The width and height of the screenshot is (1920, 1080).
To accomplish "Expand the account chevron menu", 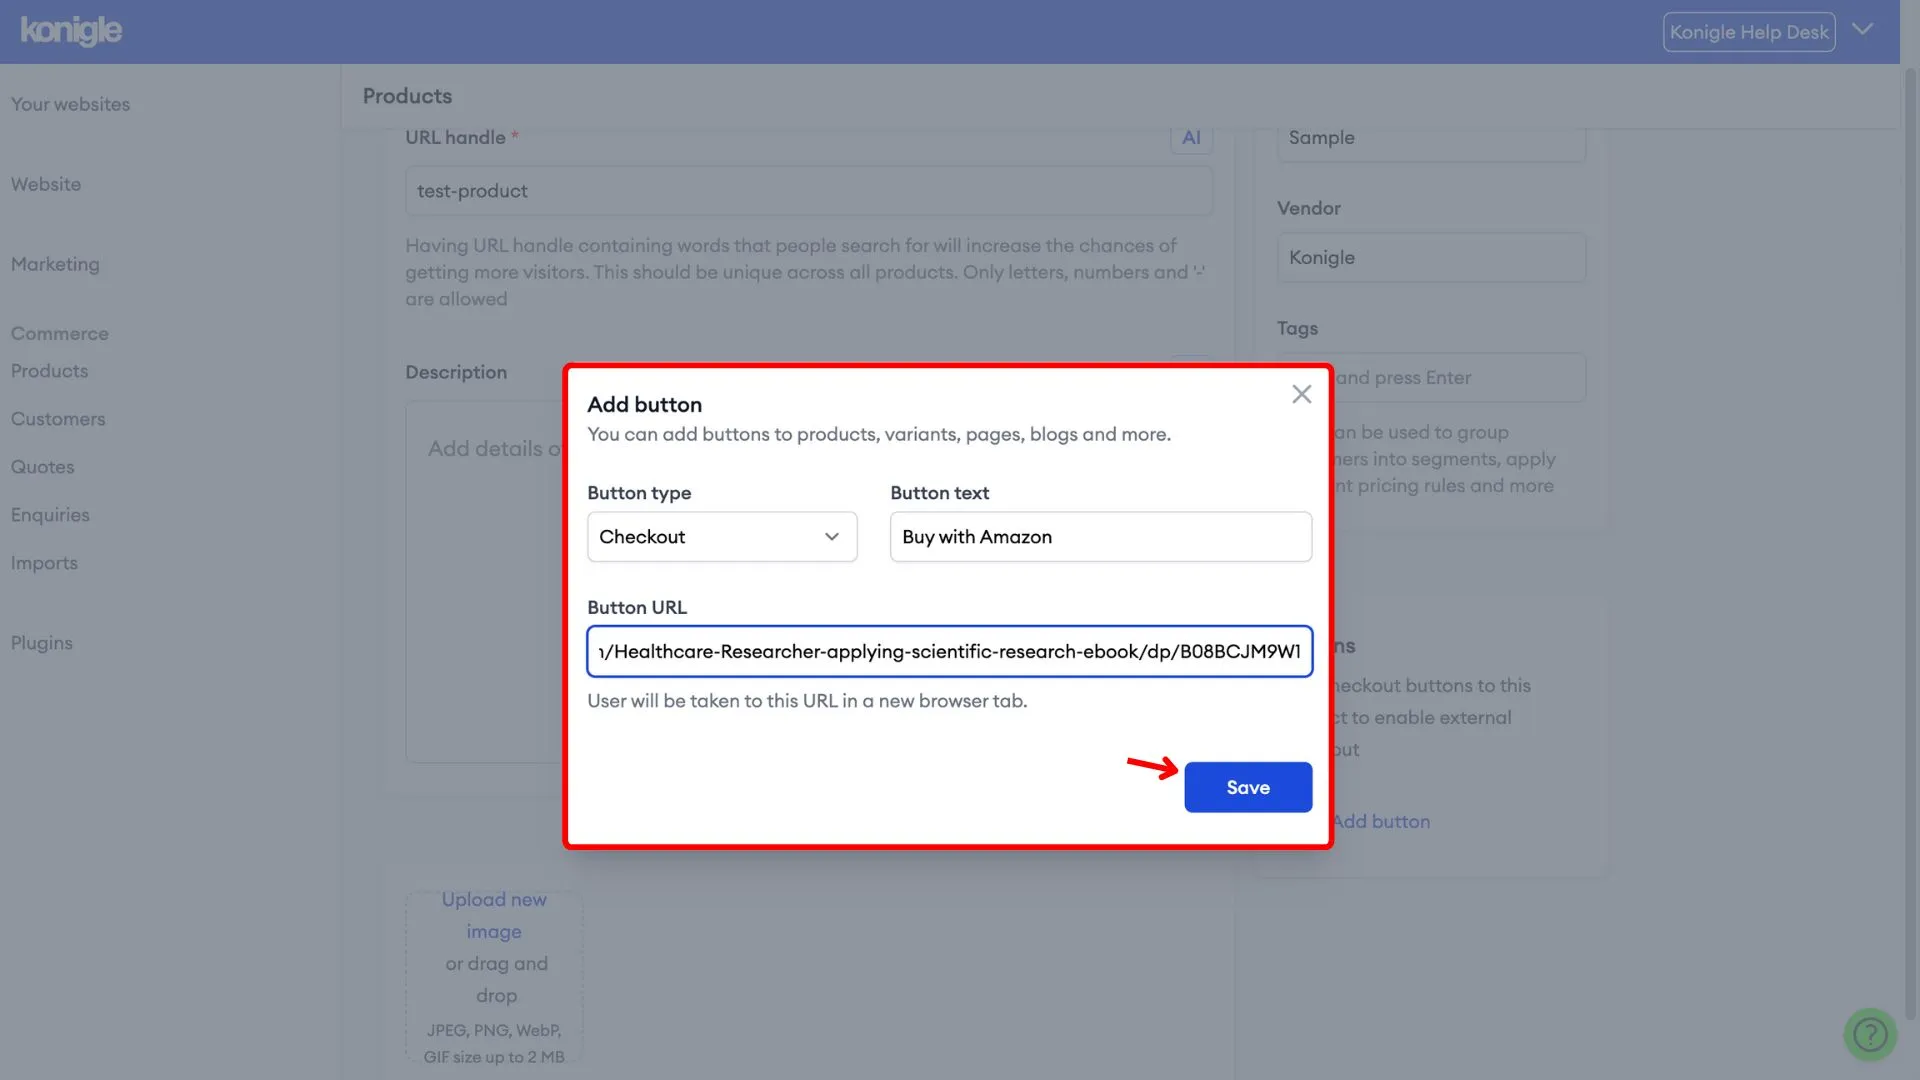I will [x=1862, y=29].
